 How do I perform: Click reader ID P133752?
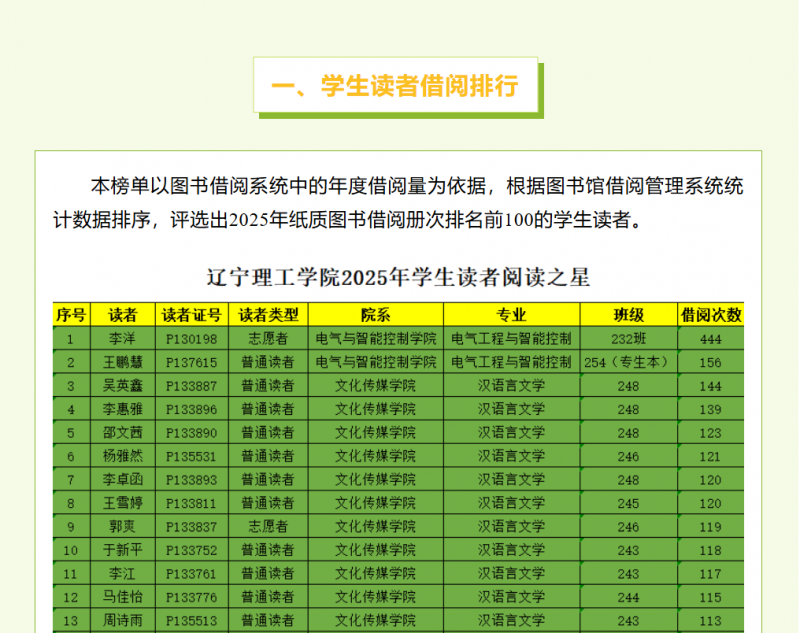click(x=192, y=550)
